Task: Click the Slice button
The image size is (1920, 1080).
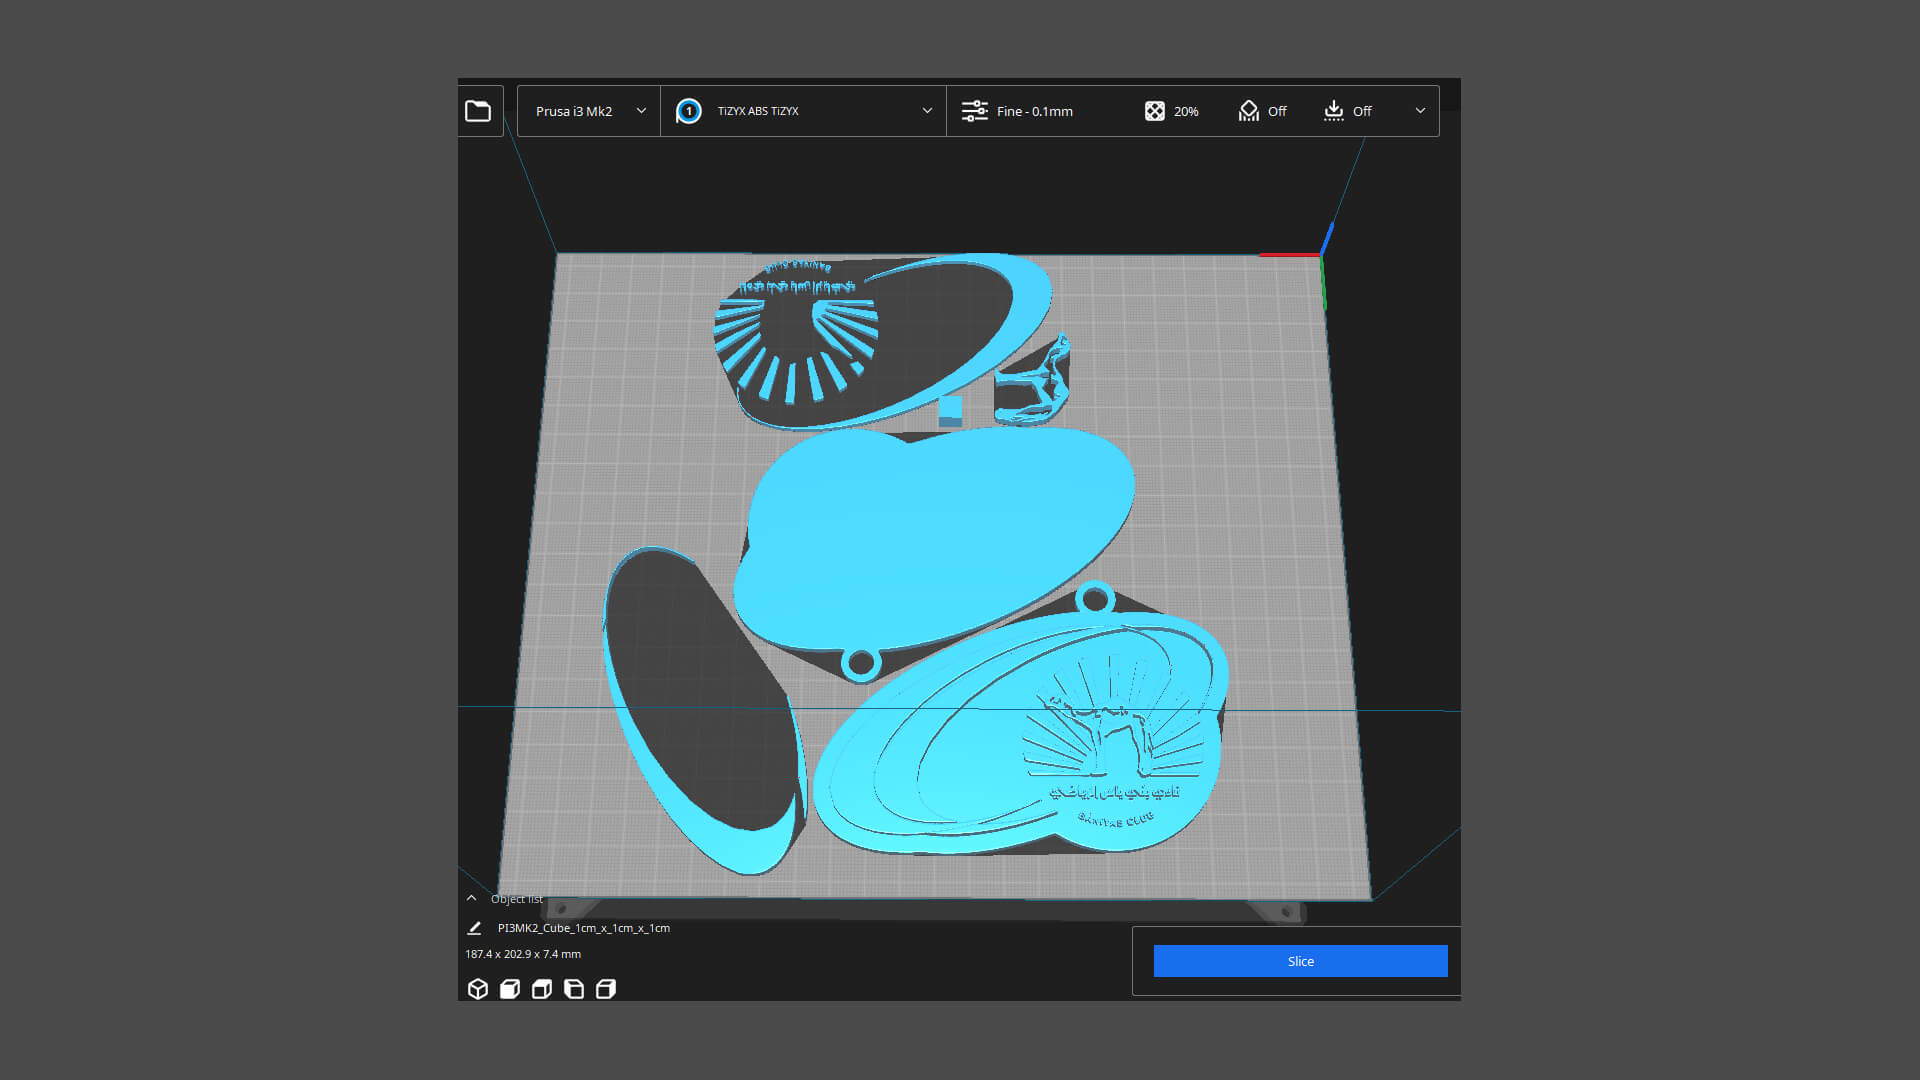Action: pos(1300,961)
